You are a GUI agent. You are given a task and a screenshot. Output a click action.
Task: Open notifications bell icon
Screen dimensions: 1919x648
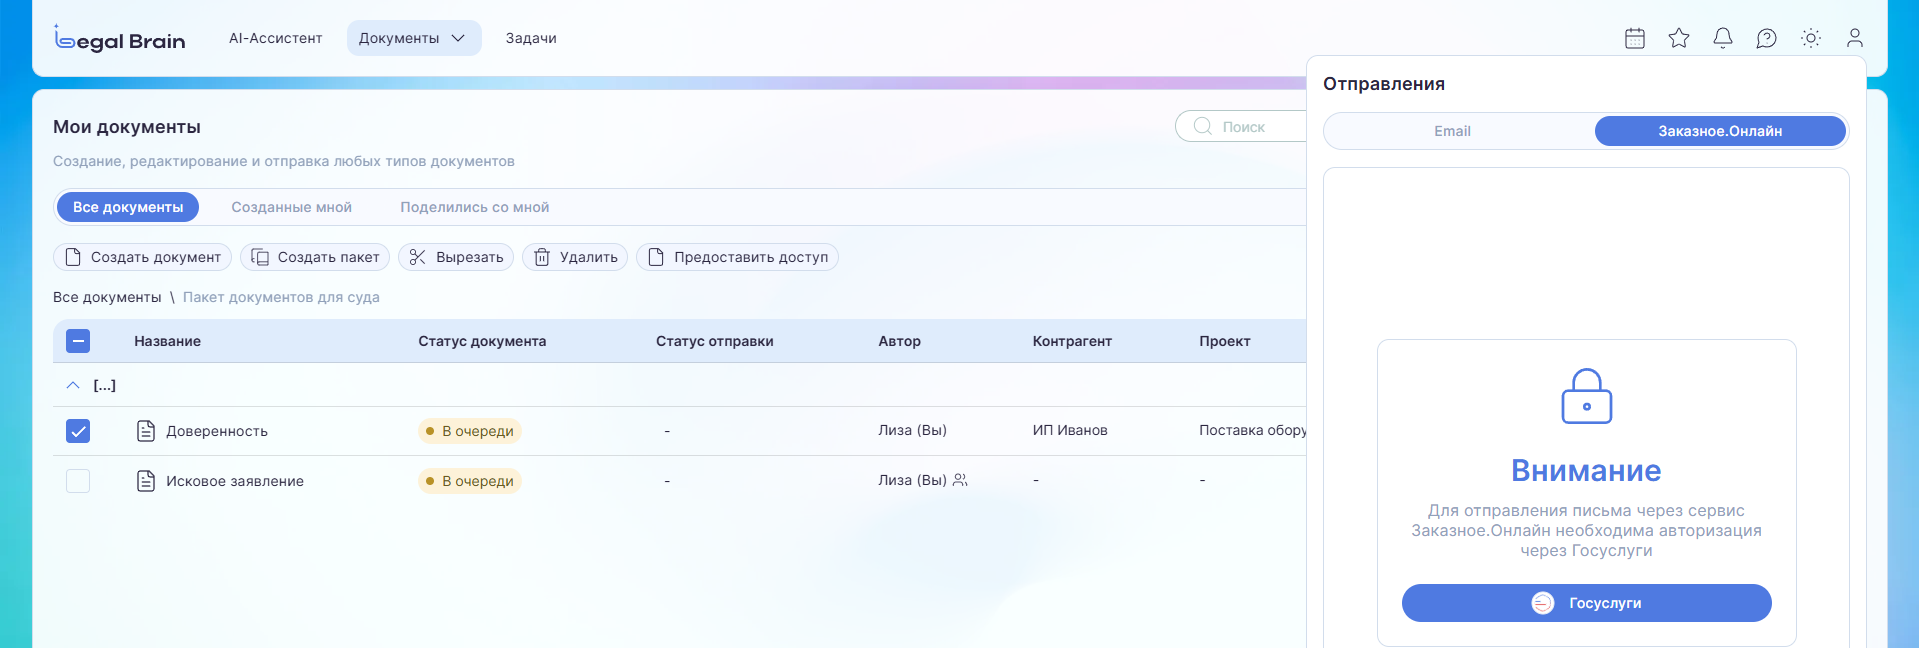1723,38
